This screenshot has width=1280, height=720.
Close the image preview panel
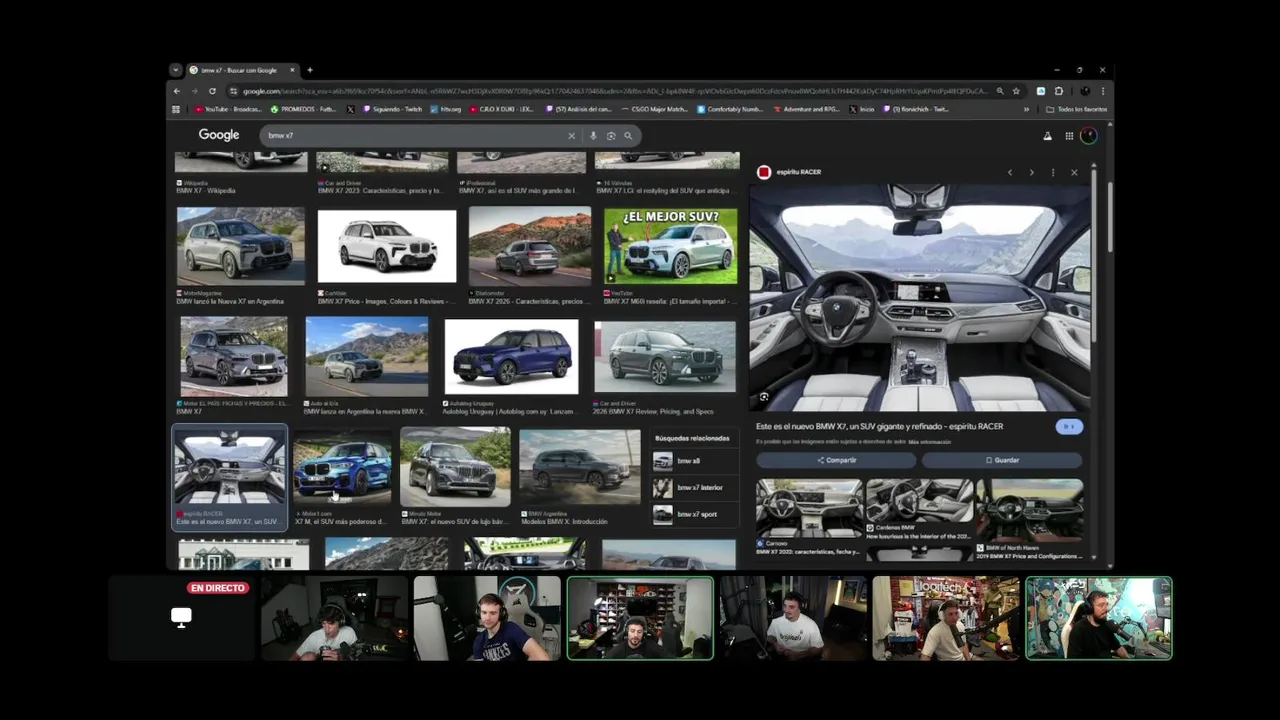pyautogui.click(x=1074, y=172)
